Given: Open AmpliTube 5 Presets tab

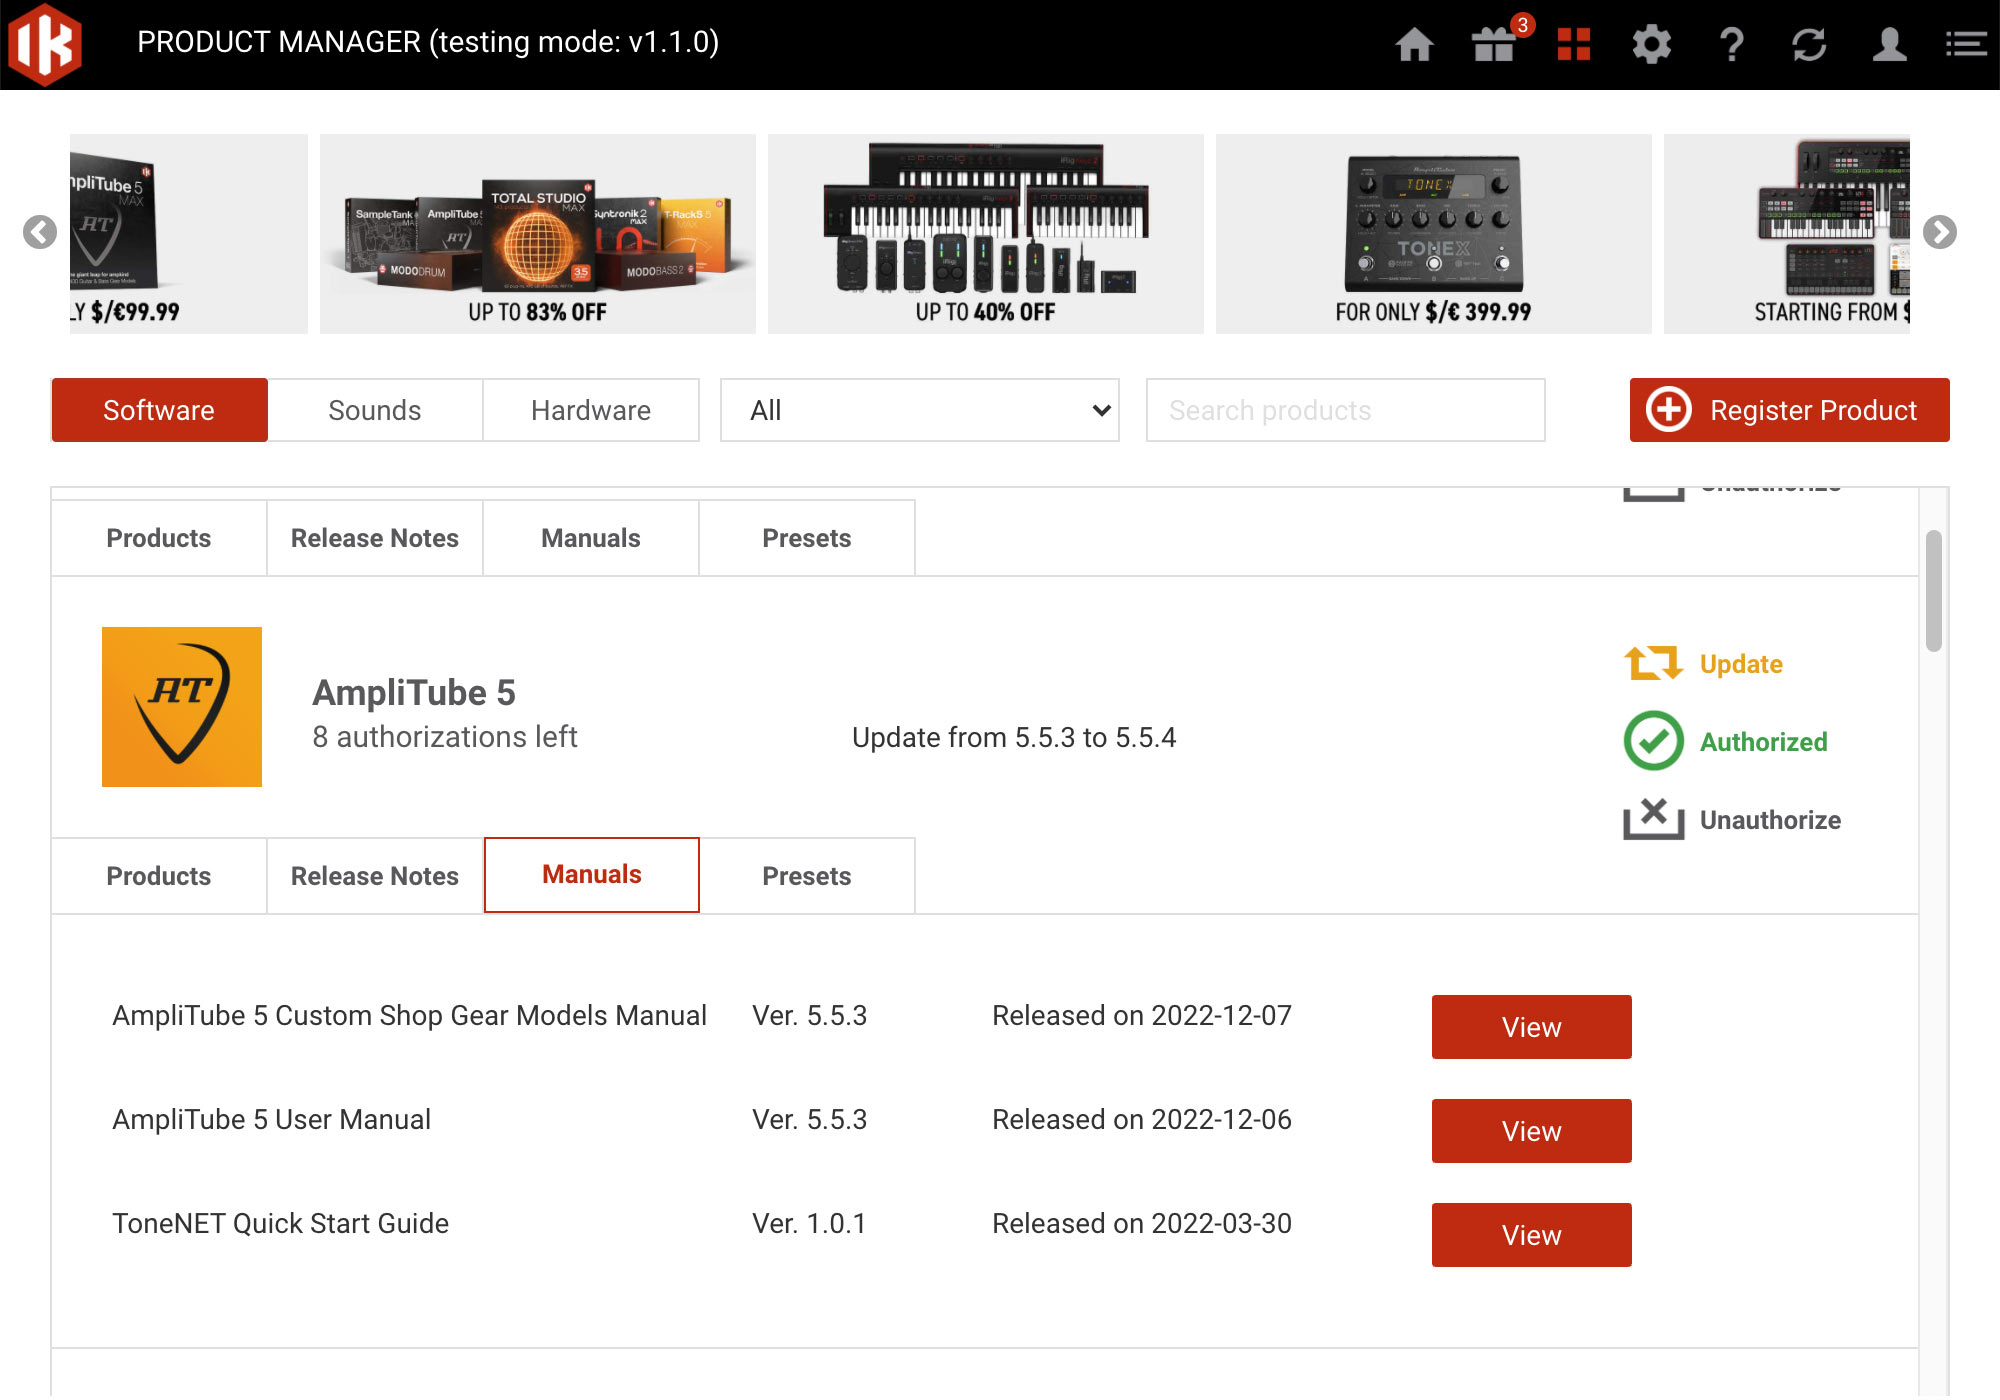Looking at the screenshot, I should (x=807, y=876).
